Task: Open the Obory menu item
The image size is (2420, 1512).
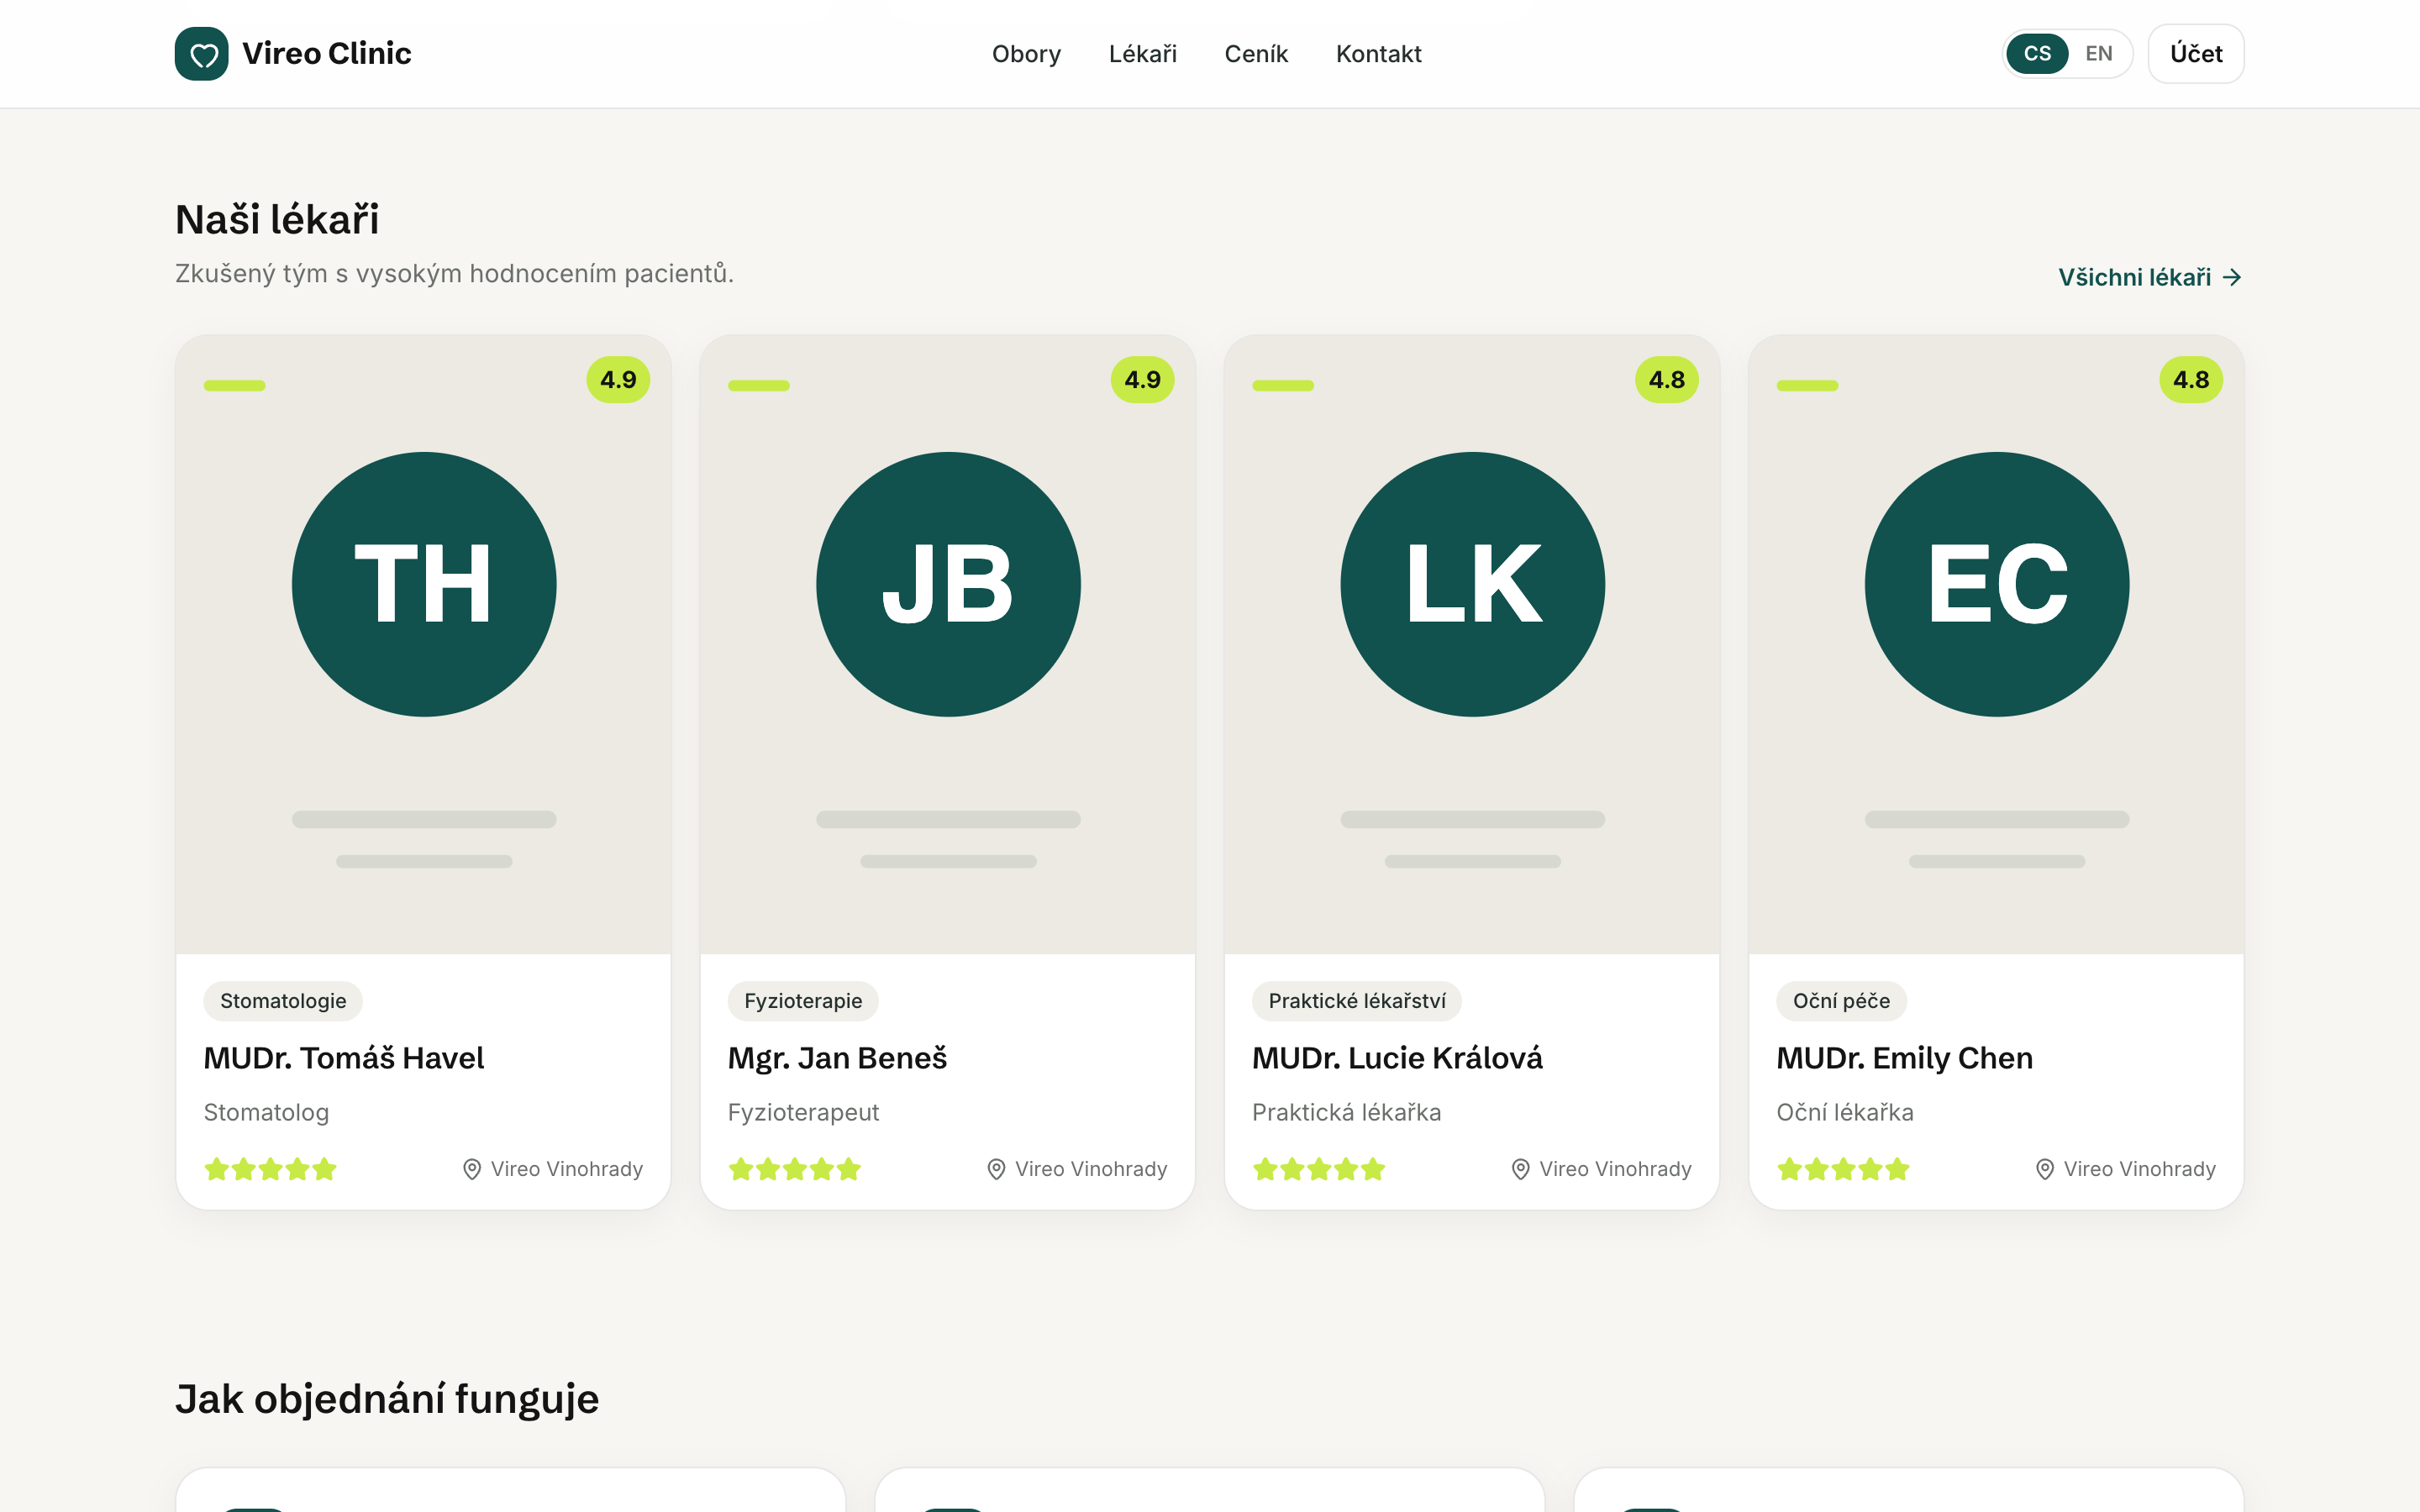Action: pyautogui.click(x=1026, y=54)
